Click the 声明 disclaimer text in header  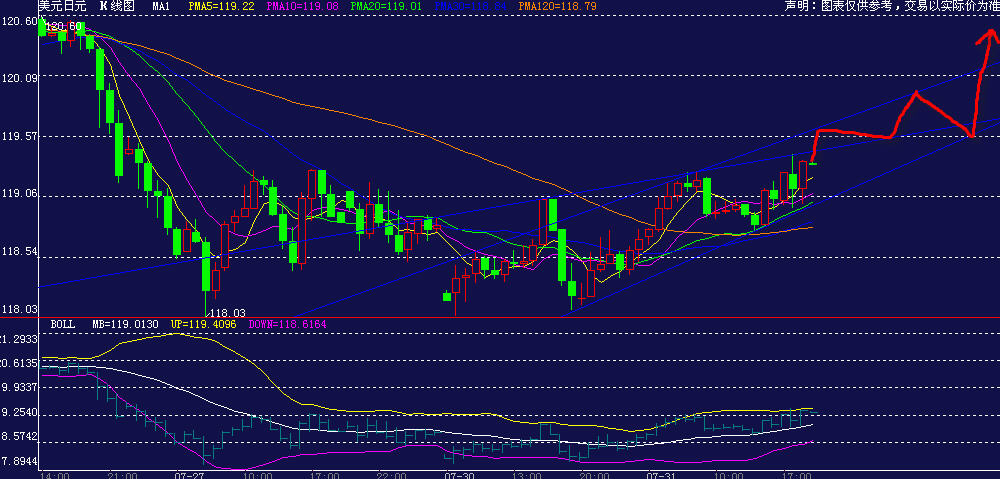pos(892,6)
